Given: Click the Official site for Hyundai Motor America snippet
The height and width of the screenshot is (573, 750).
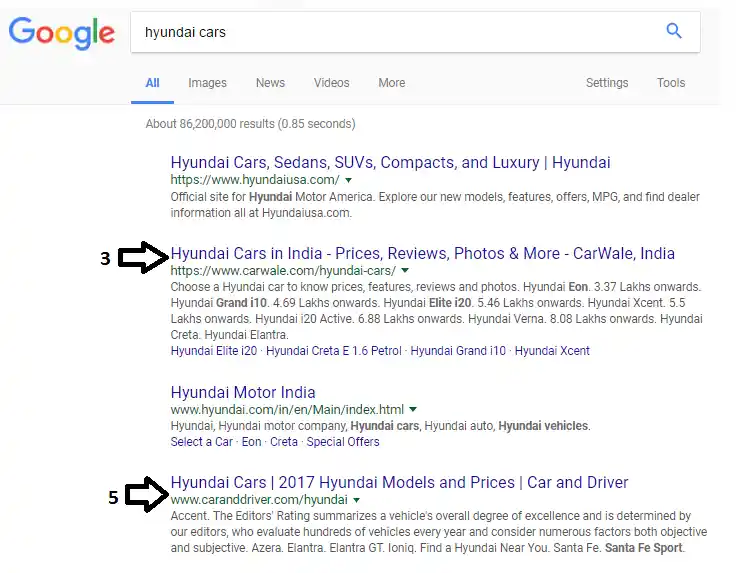Looking at the screenshot, I should (435, 205).
